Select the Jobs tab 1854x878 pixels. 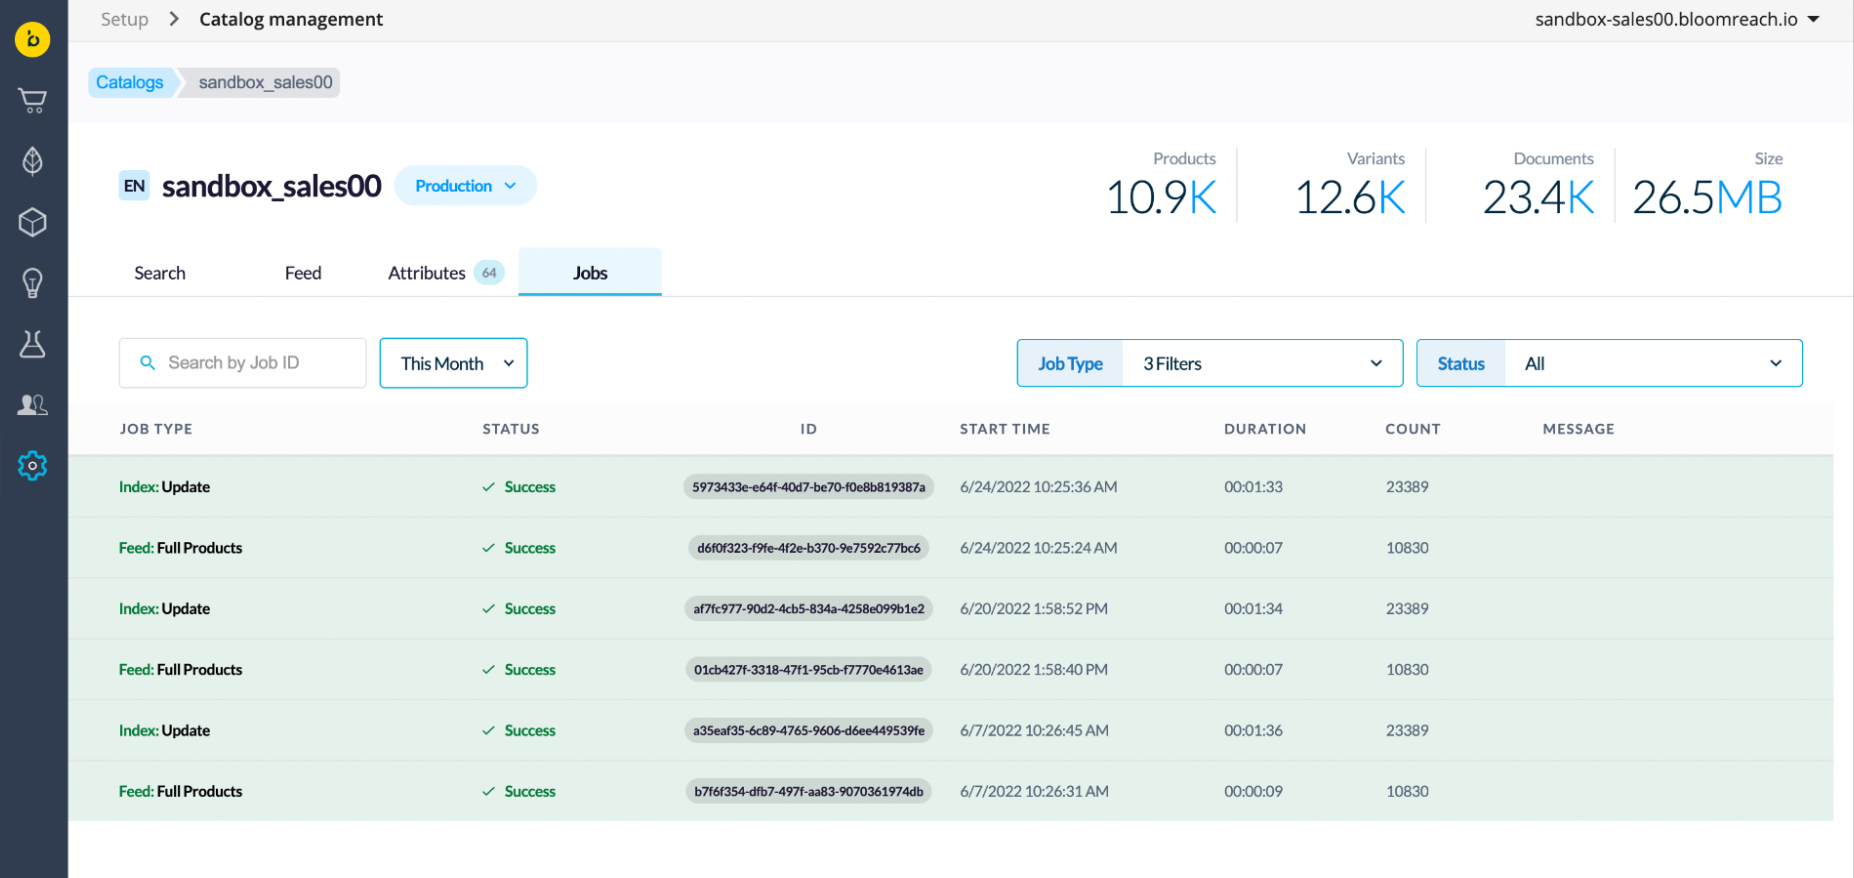[590, 273]
